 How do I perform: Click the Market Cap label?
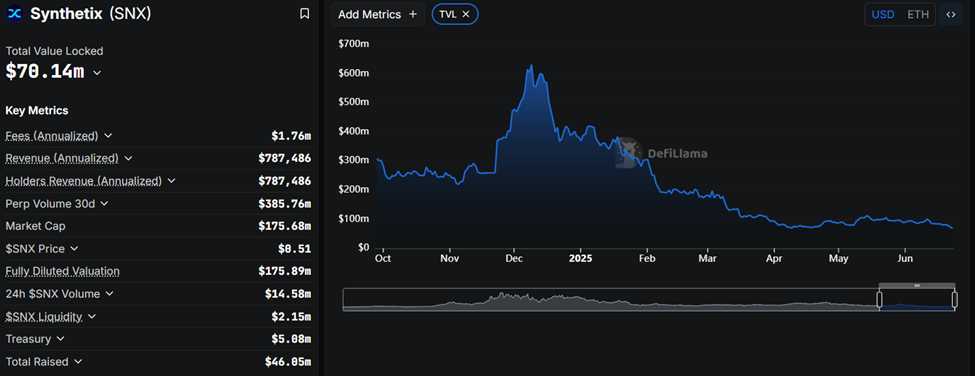point(35,226)
